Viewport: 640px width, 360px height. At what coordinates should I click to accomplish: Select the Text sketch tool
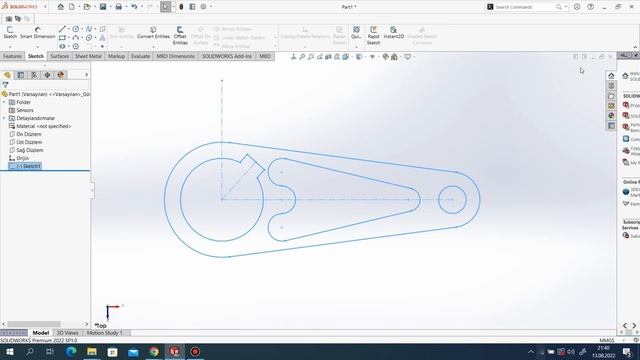[x=102, y=38]
